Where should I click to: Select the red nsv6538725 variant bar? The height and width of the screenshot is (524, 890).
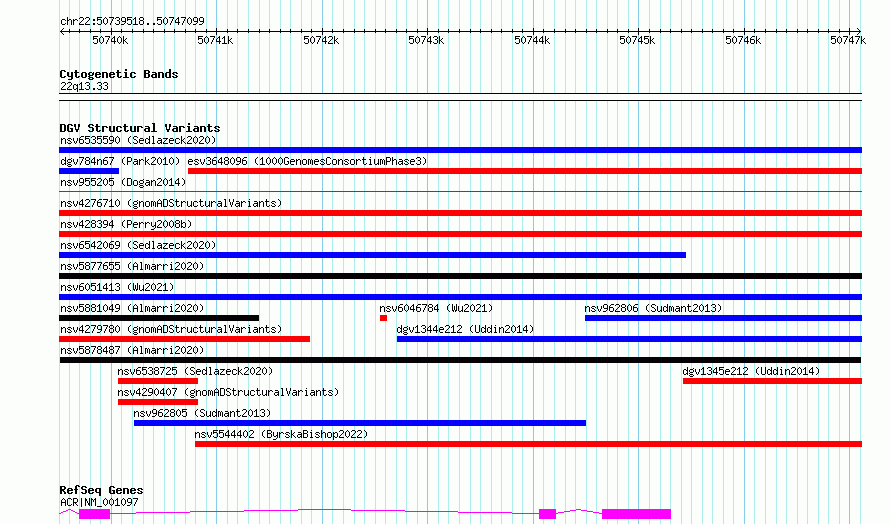click(158, 381)
